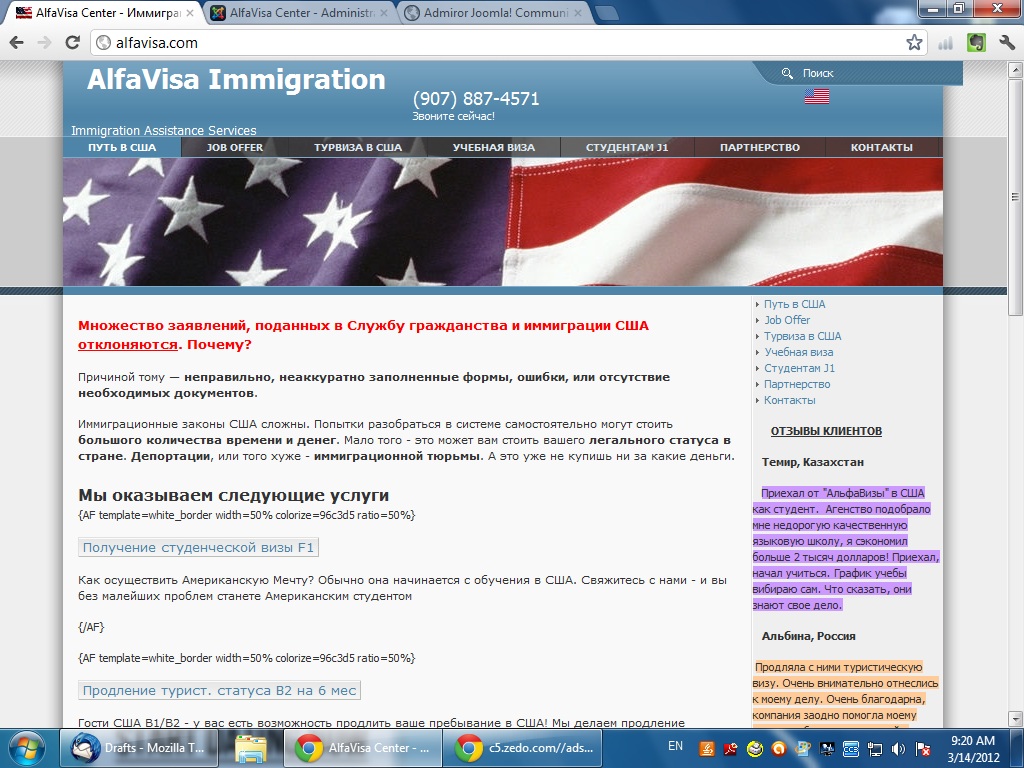The width and height of the screenshot is (1024, 768).
Task: Open КОНТАКТЫ nav menu item
Action: tap(882, 147)
